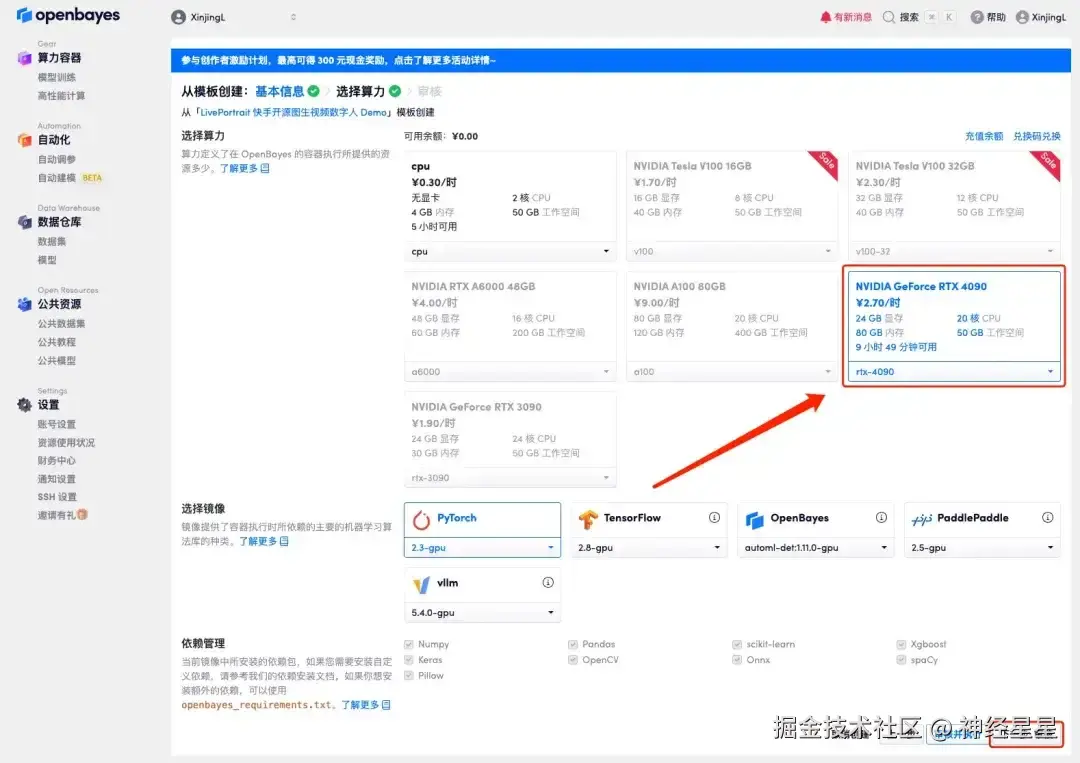Open the 公共资源 section icon
1080x763 pixels.
coord(25,304)
